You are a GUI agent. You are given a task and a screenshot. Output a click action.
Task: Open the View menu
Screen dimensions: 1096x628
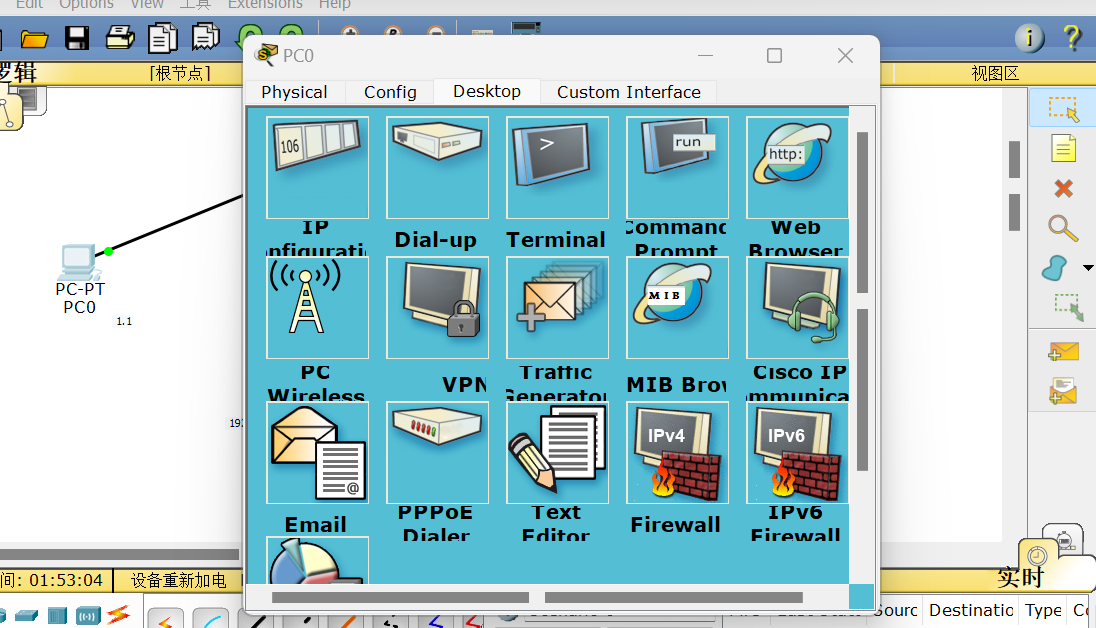coord(147,4)
